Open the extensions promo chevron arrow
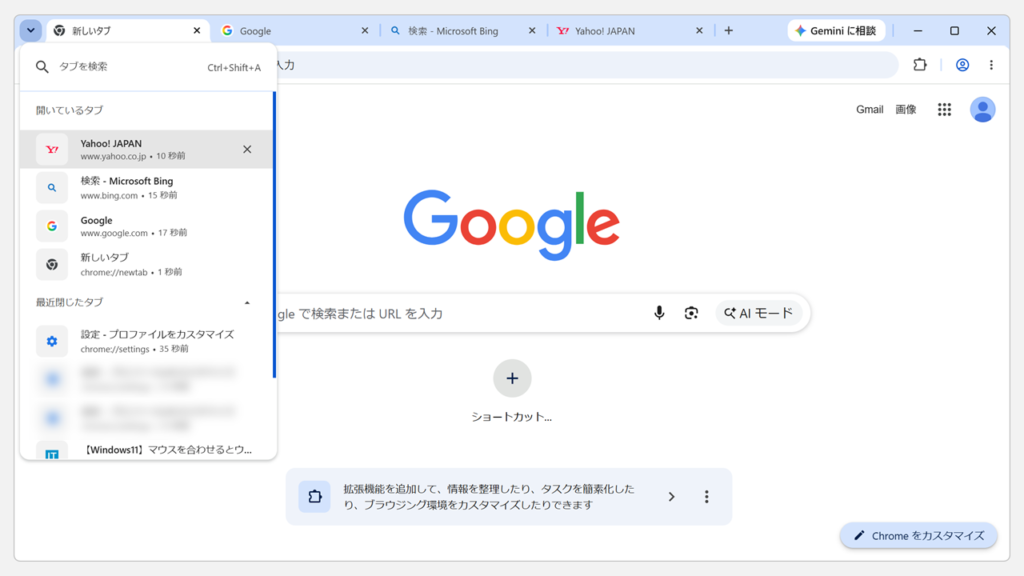The width and height of the screenshot is (1024, 576). point(671,497)
